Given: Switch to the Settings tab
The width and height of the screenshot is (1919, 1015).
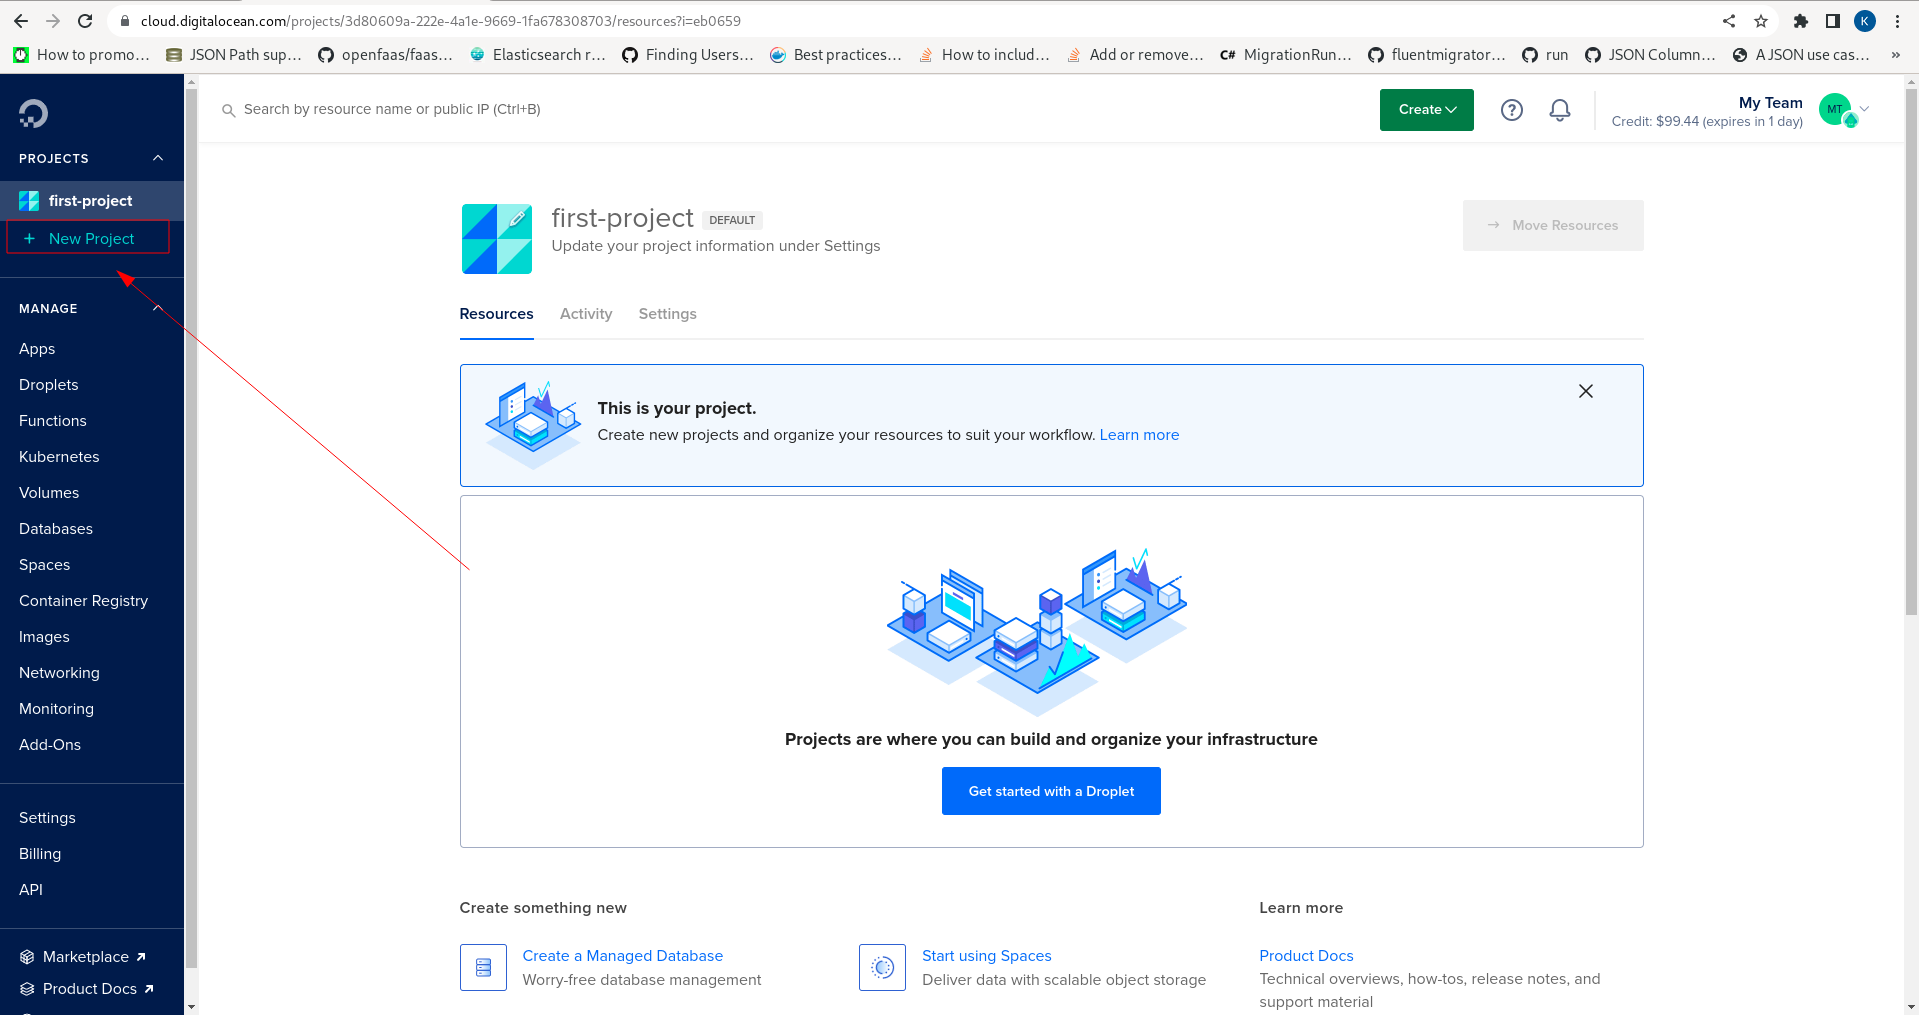Looking at the screenshot, I should pos(667,314).
